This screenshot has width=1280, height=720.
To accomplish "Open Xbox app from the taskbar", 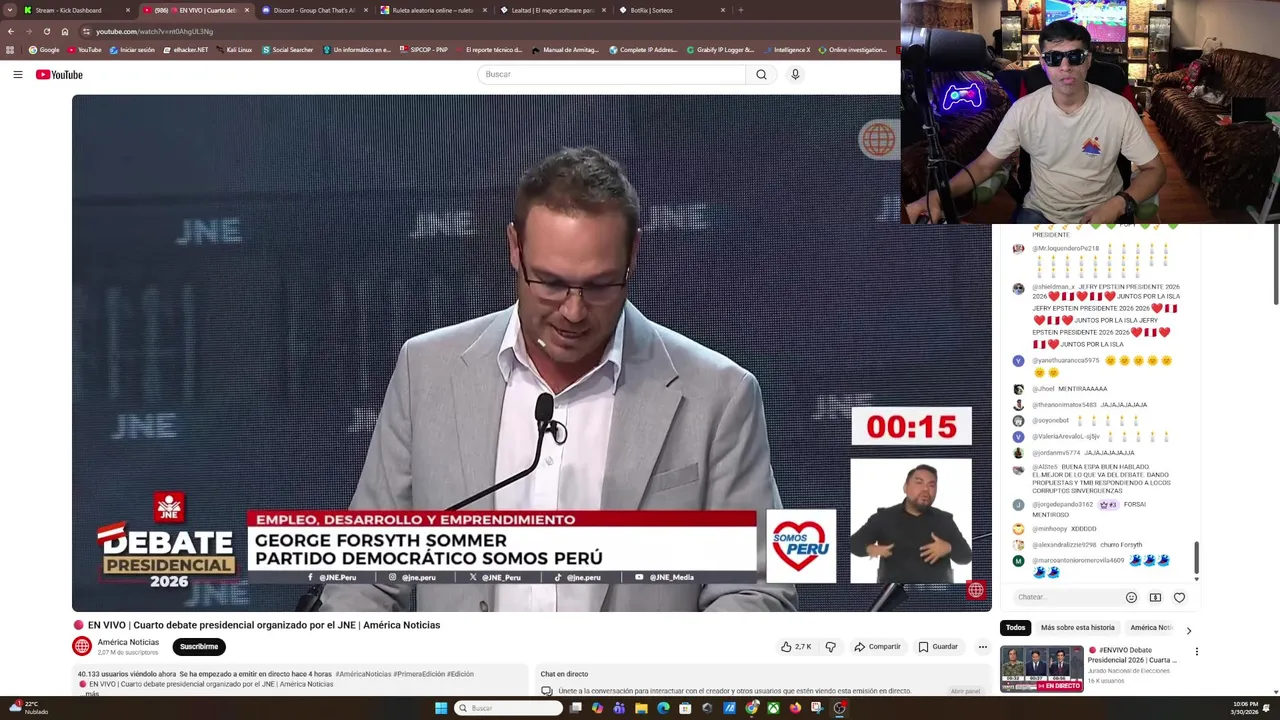I will click(773, 708).
